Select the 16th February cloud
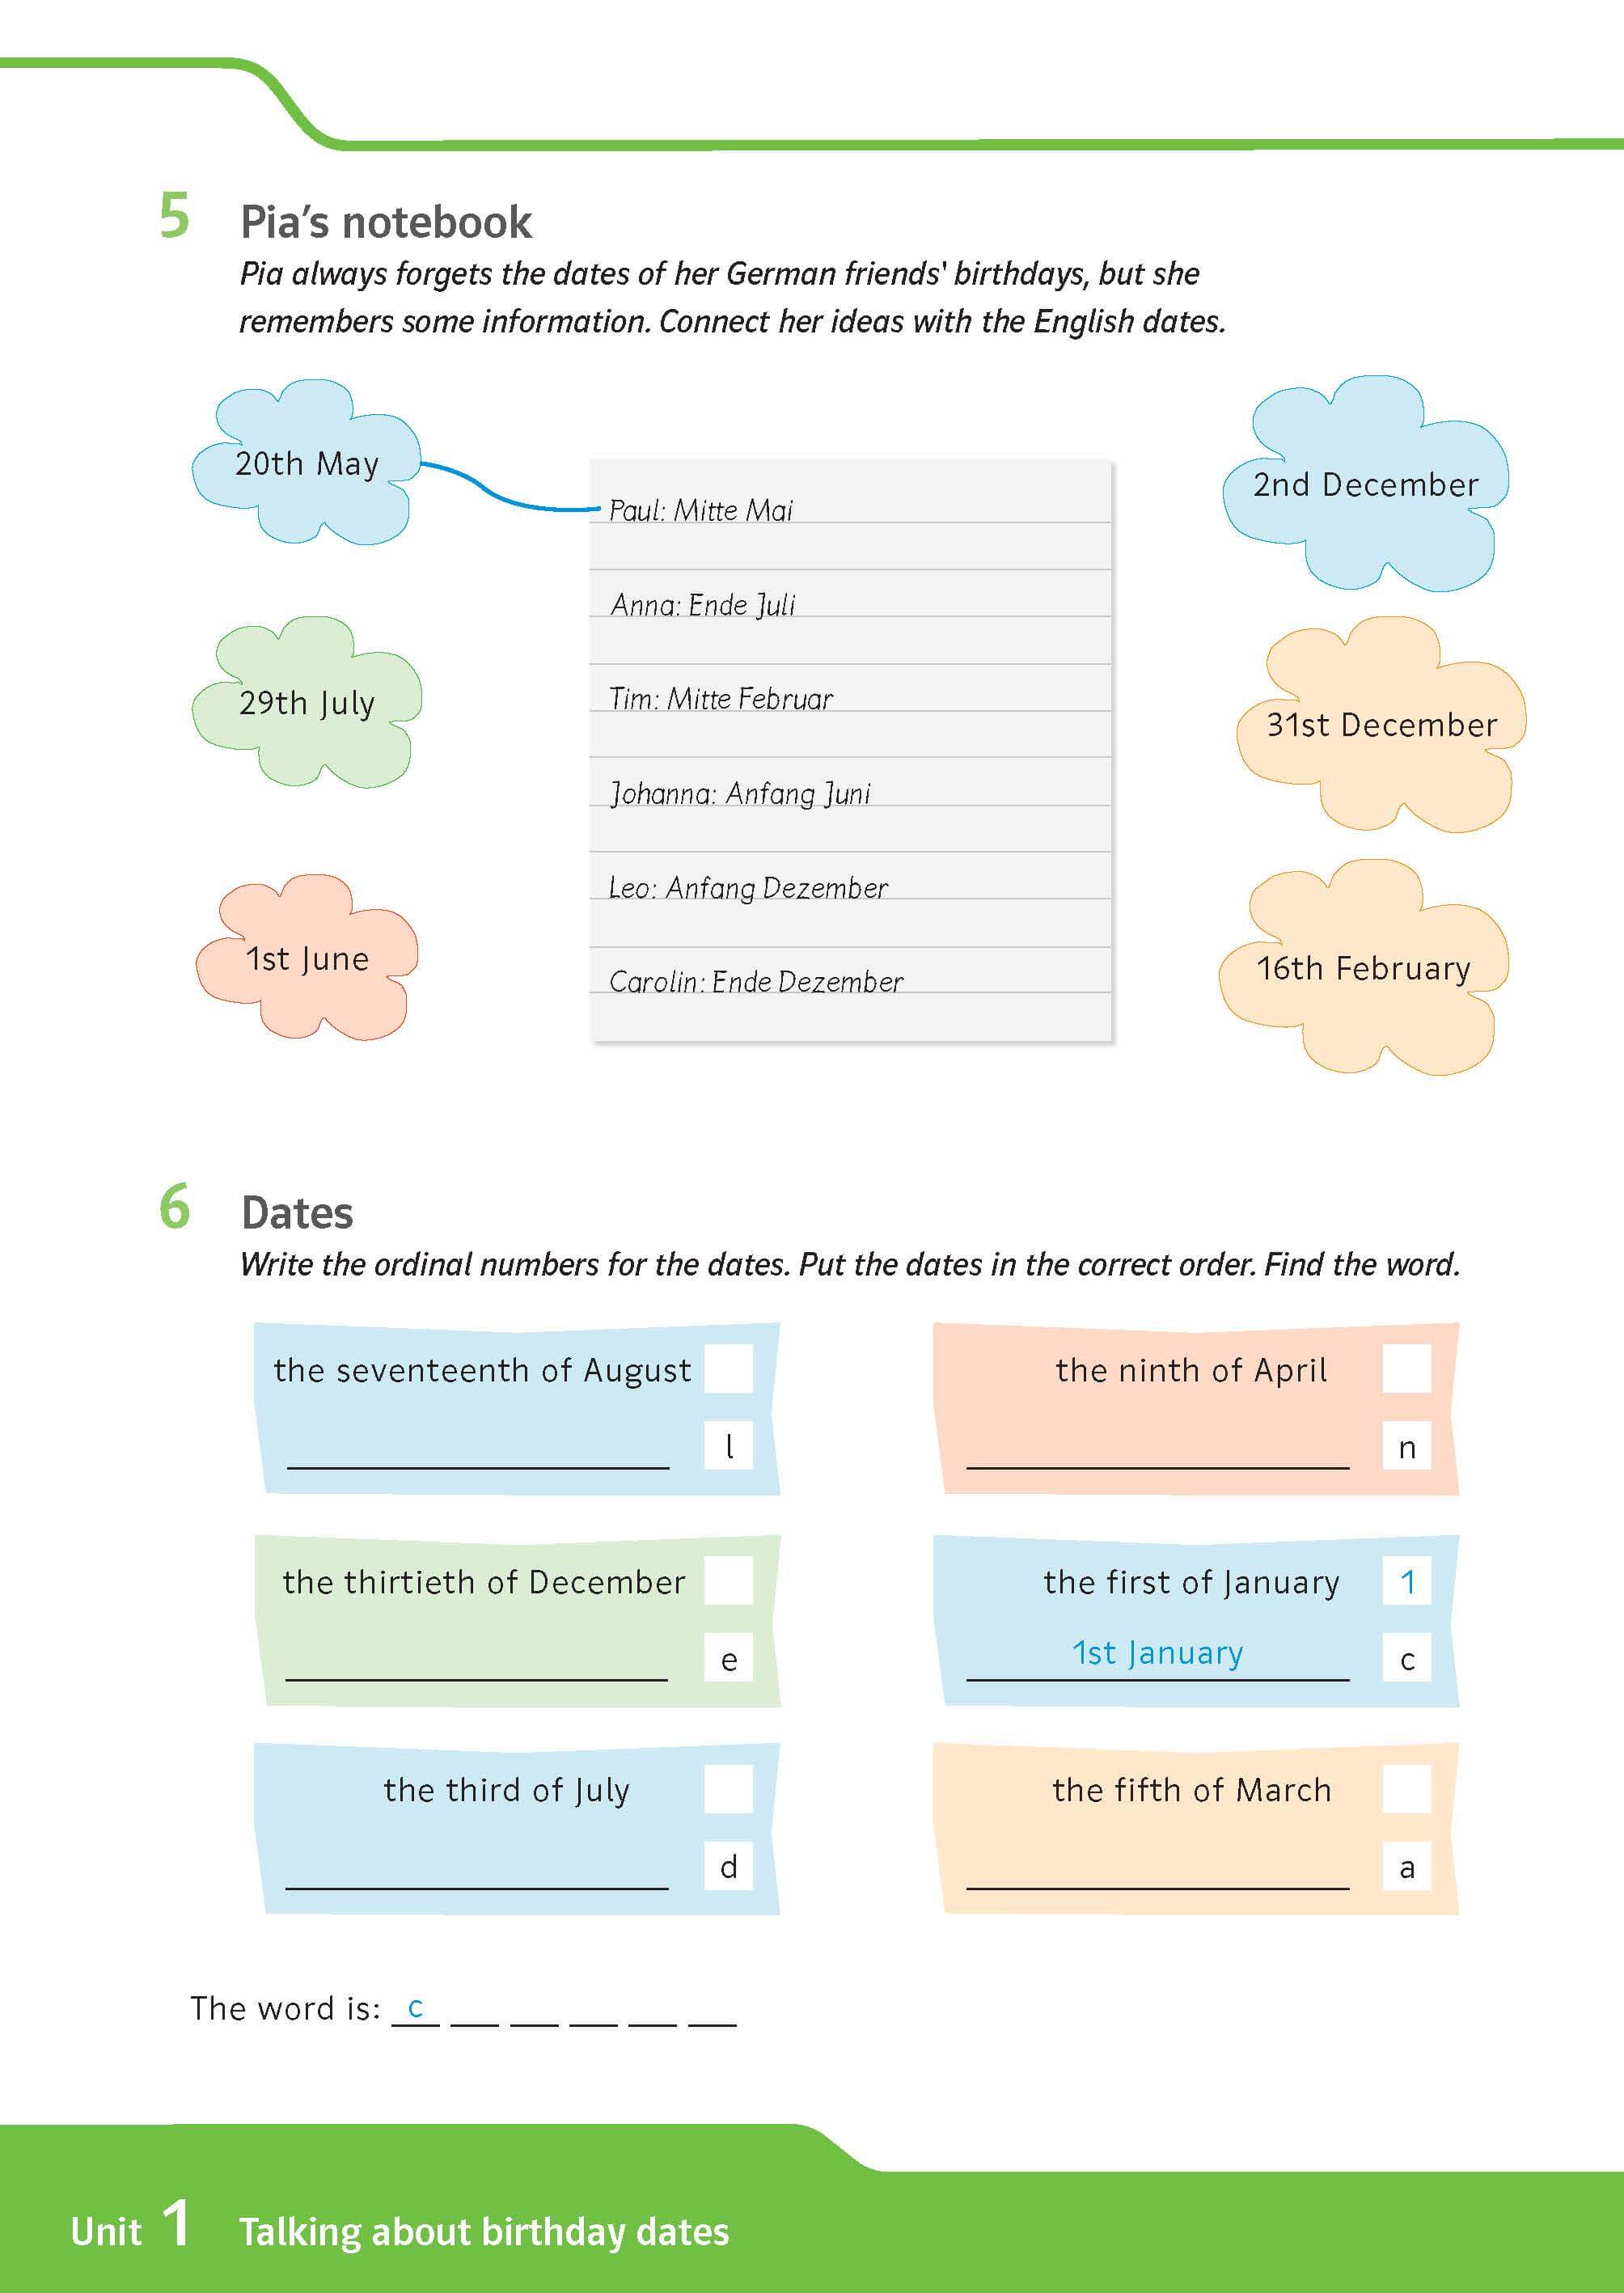This screenshot has height=2293, width=1624. [x=1363, y=967]
